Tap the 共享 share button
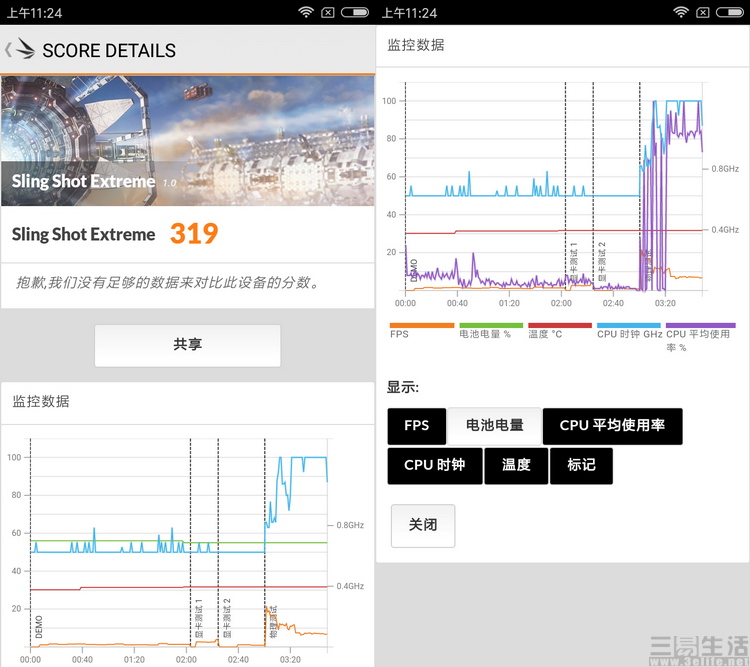Image resolution: width=750 pixels, height=667 pixels. click(x=188, y=345)
